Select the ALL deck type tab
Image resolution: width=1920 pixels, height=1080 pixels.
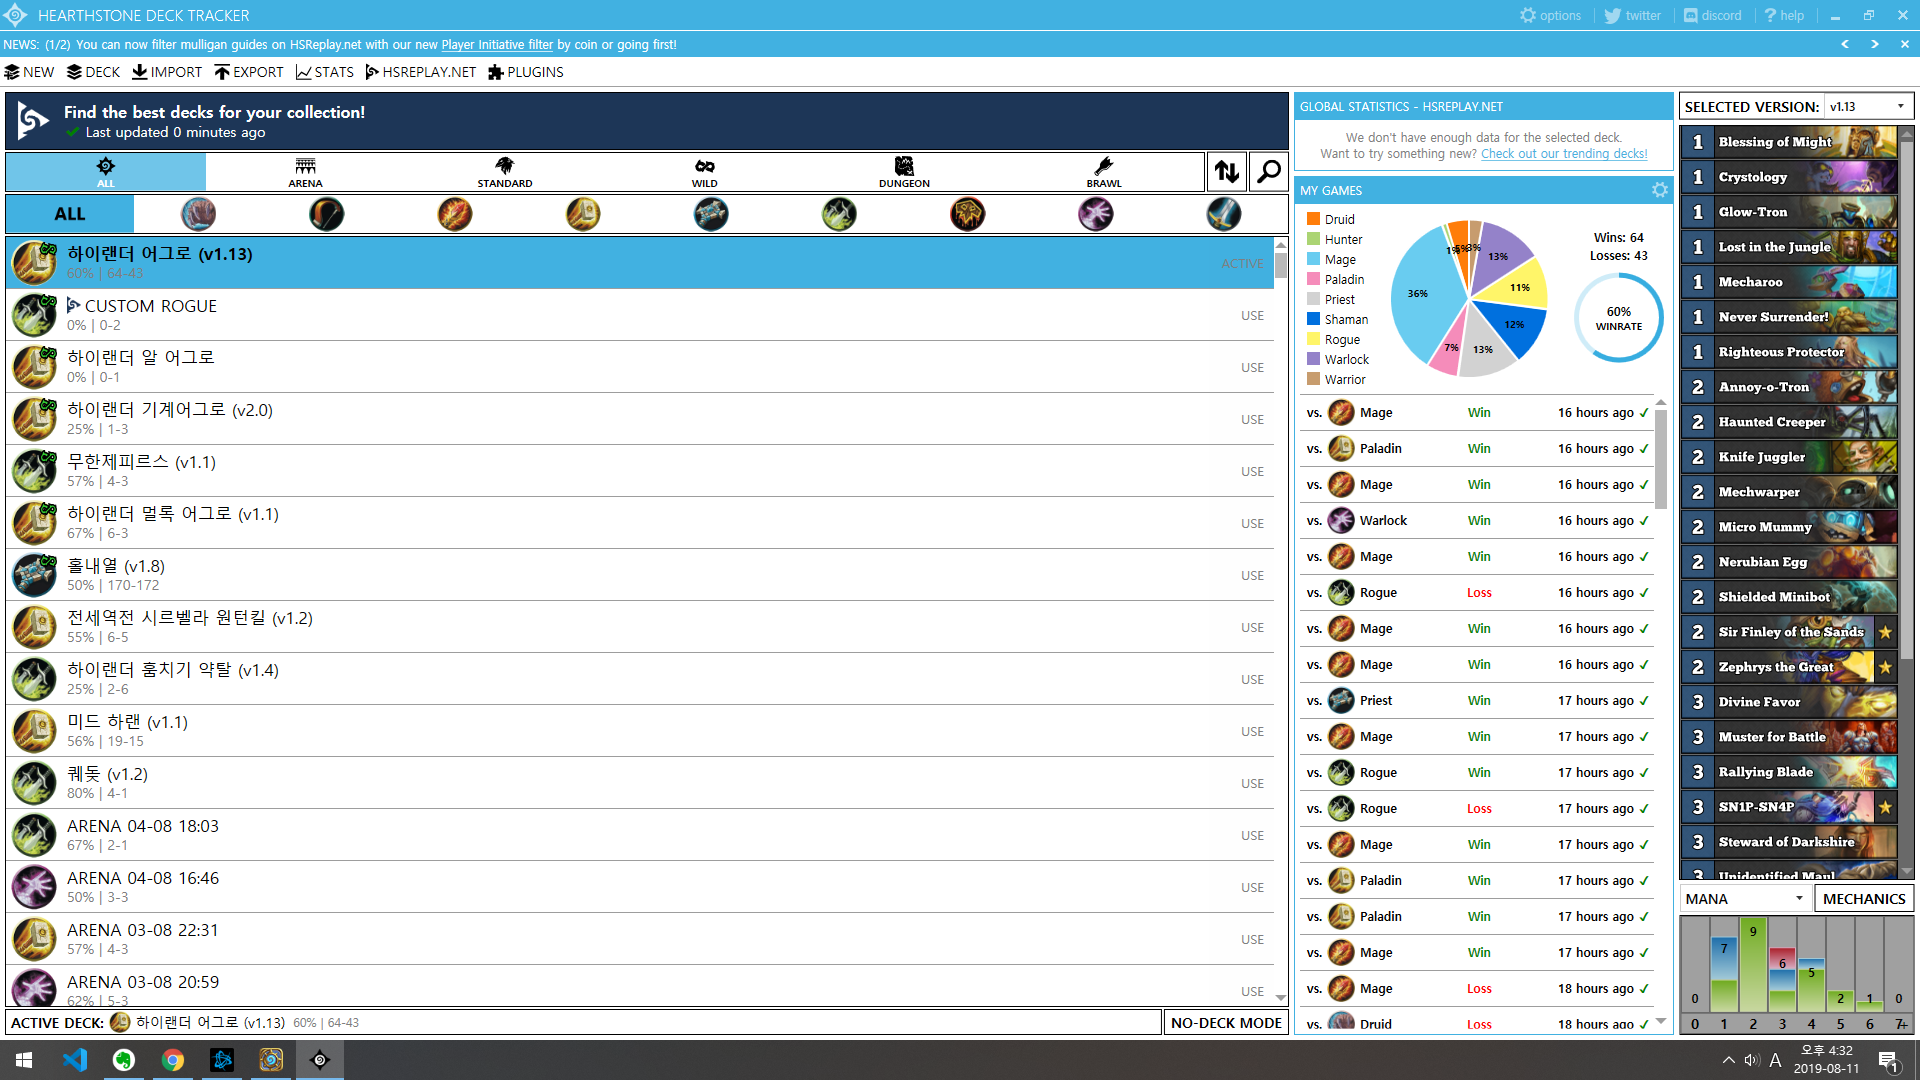(x=106, y=172)
